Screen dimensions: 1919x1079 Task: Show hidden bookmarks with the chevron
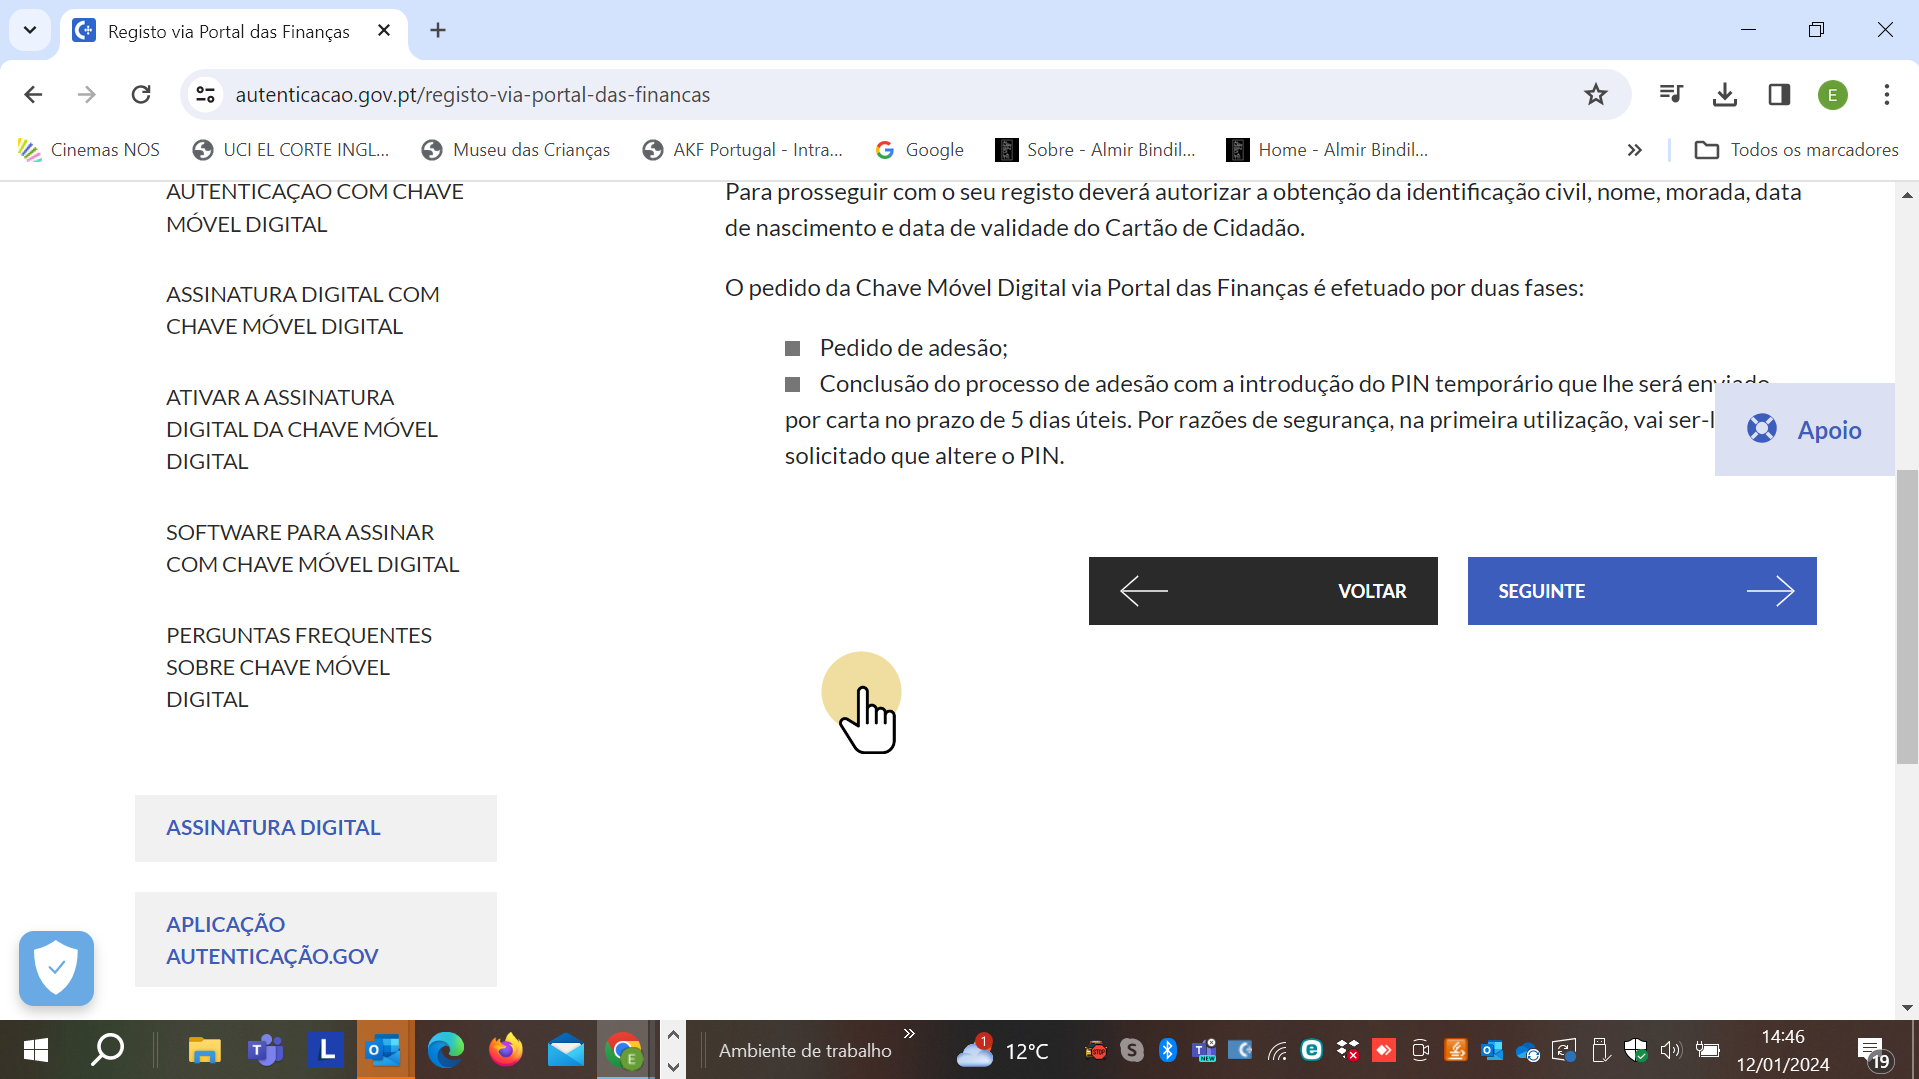point(1634,150)
